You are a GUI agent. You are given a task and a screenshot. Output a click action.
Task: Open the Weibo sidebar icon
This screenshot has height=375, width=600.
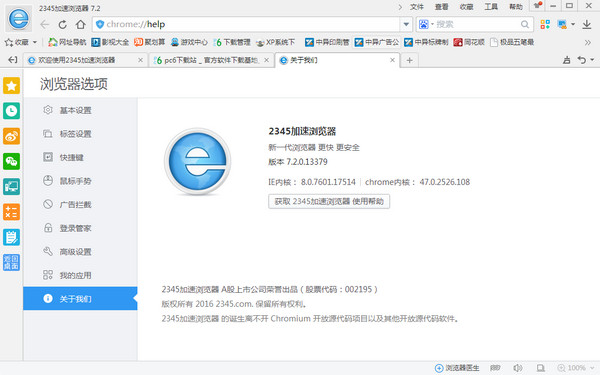(11, 136)
